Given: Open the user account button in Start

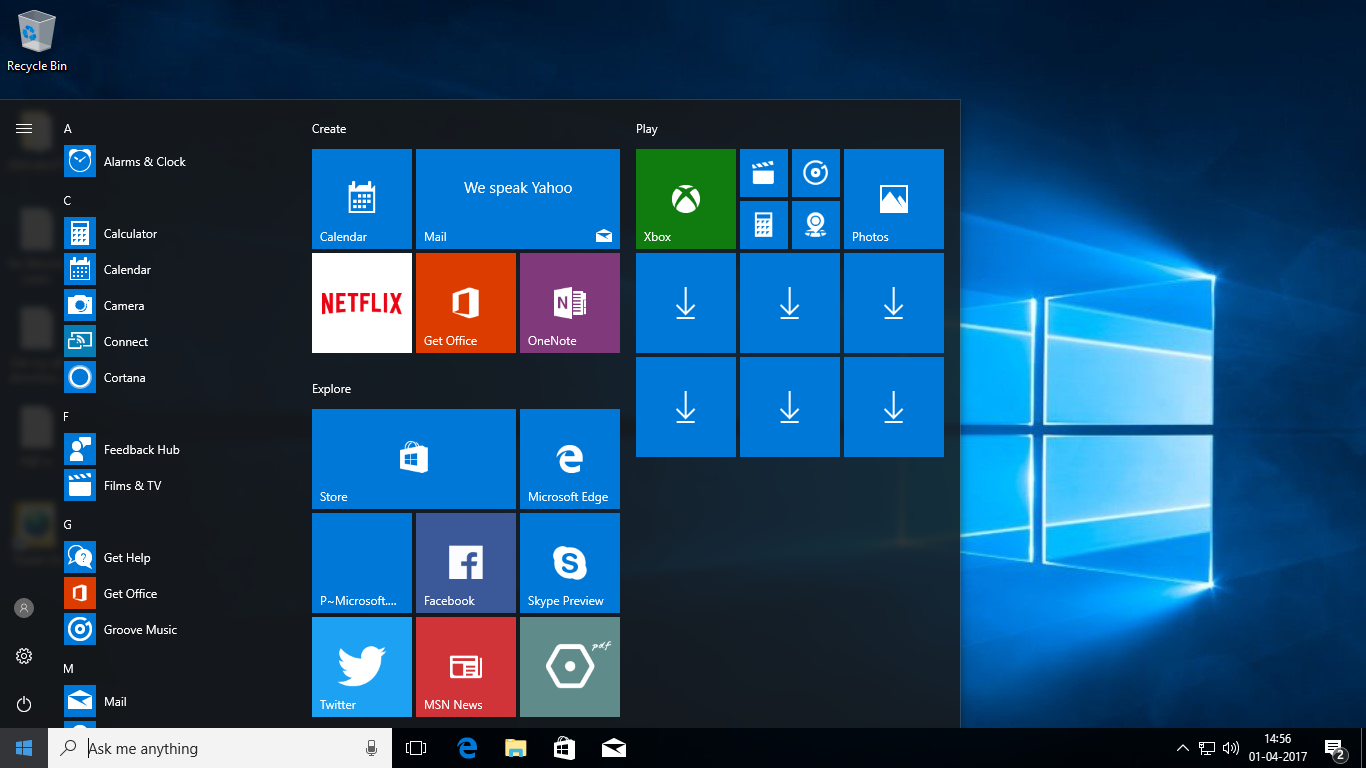Looking at the screenshot, I should coord(24,608).
